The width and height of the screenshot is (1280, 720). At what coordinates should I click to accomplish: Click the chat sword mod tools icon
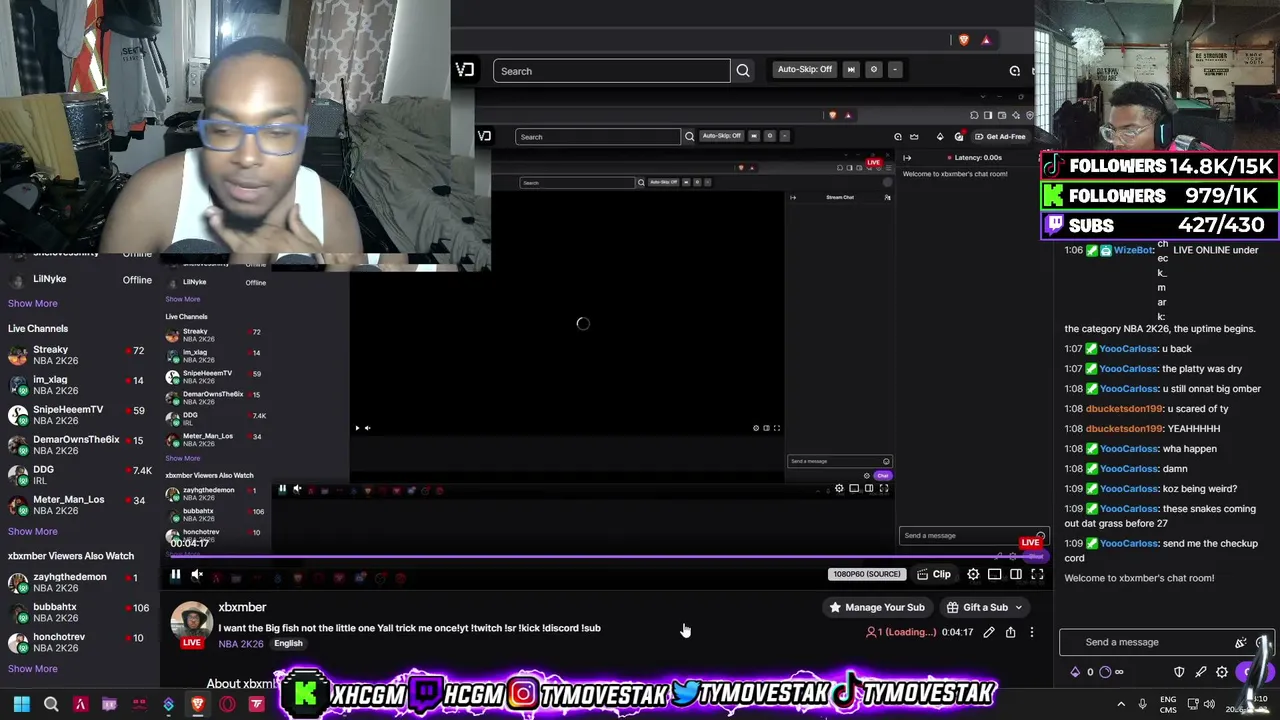1201,672
